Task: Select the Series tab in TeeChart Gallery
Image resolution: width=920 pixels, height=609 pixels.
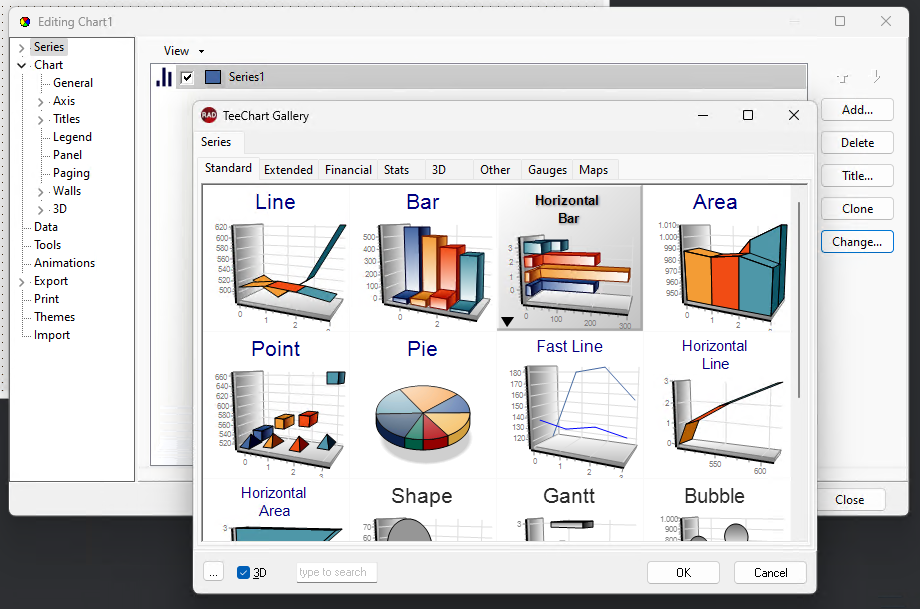Action: 216,142
